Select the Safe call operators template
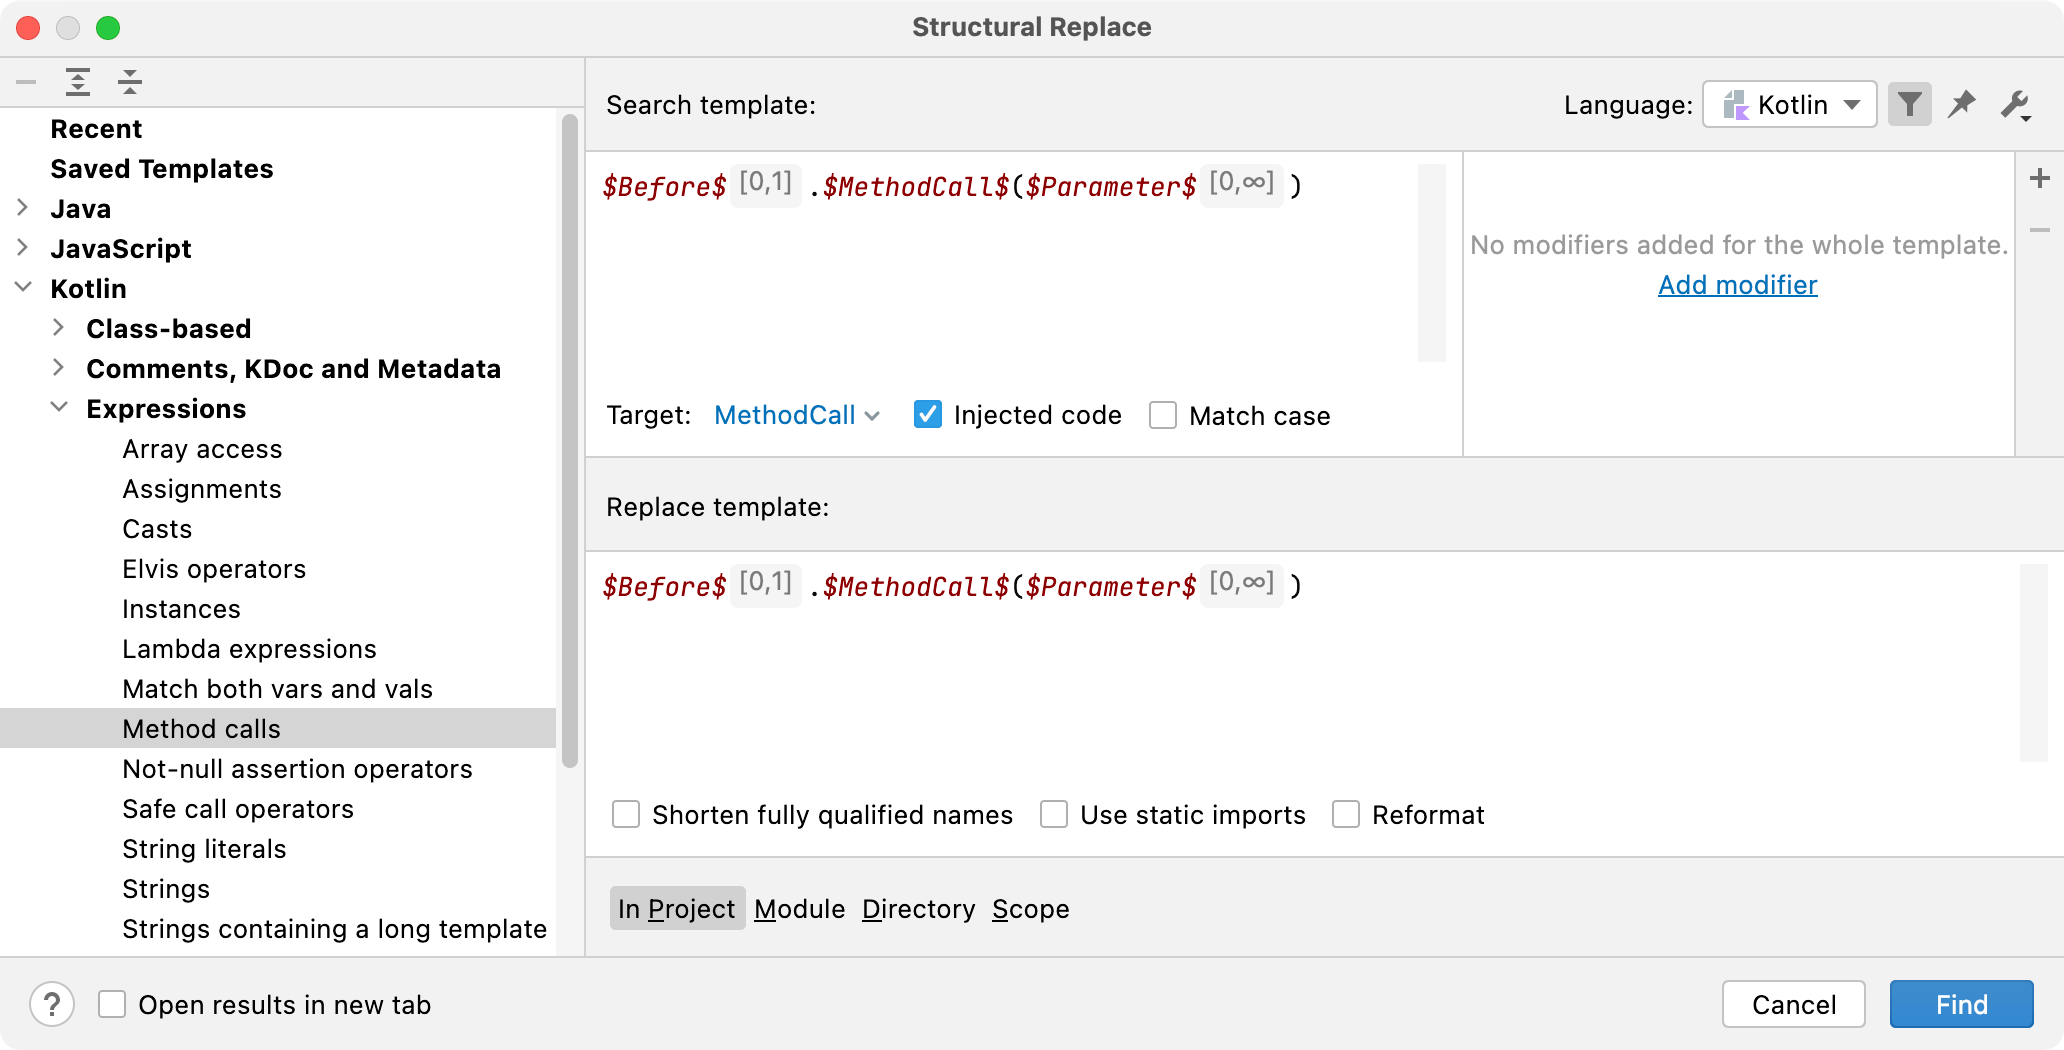The height and width of the screenshot is (1050, 2064). point(238,808)
